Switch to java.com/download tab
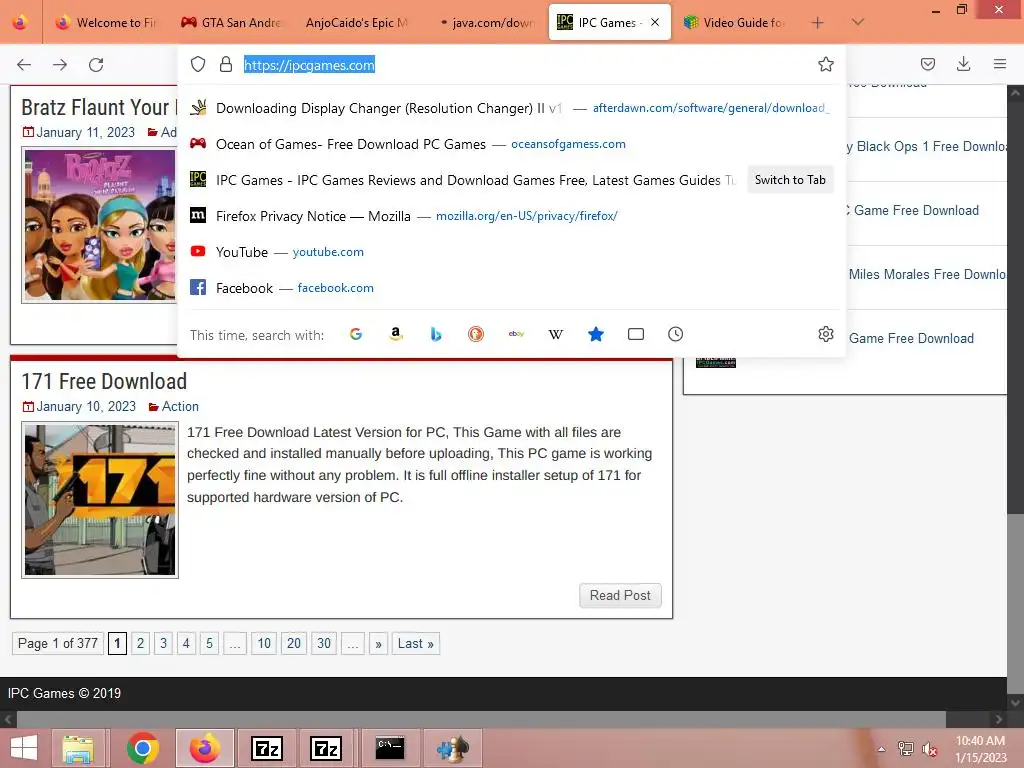Screen dimensions: 1024x768 [486, 22]
